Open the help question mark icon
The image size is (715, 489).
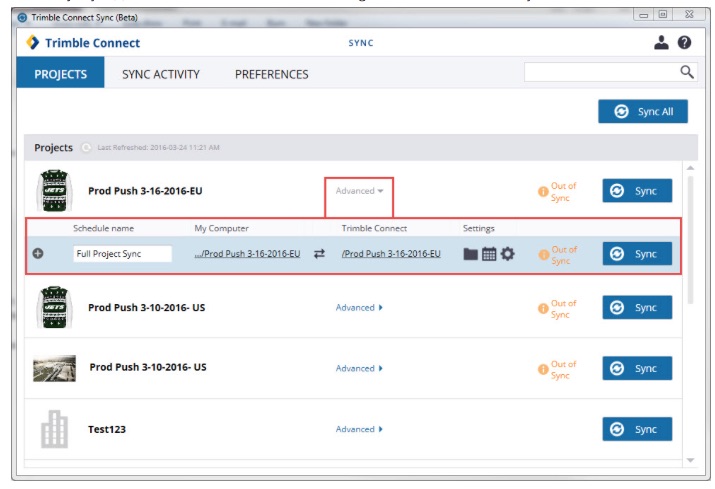tap(684, 42)
